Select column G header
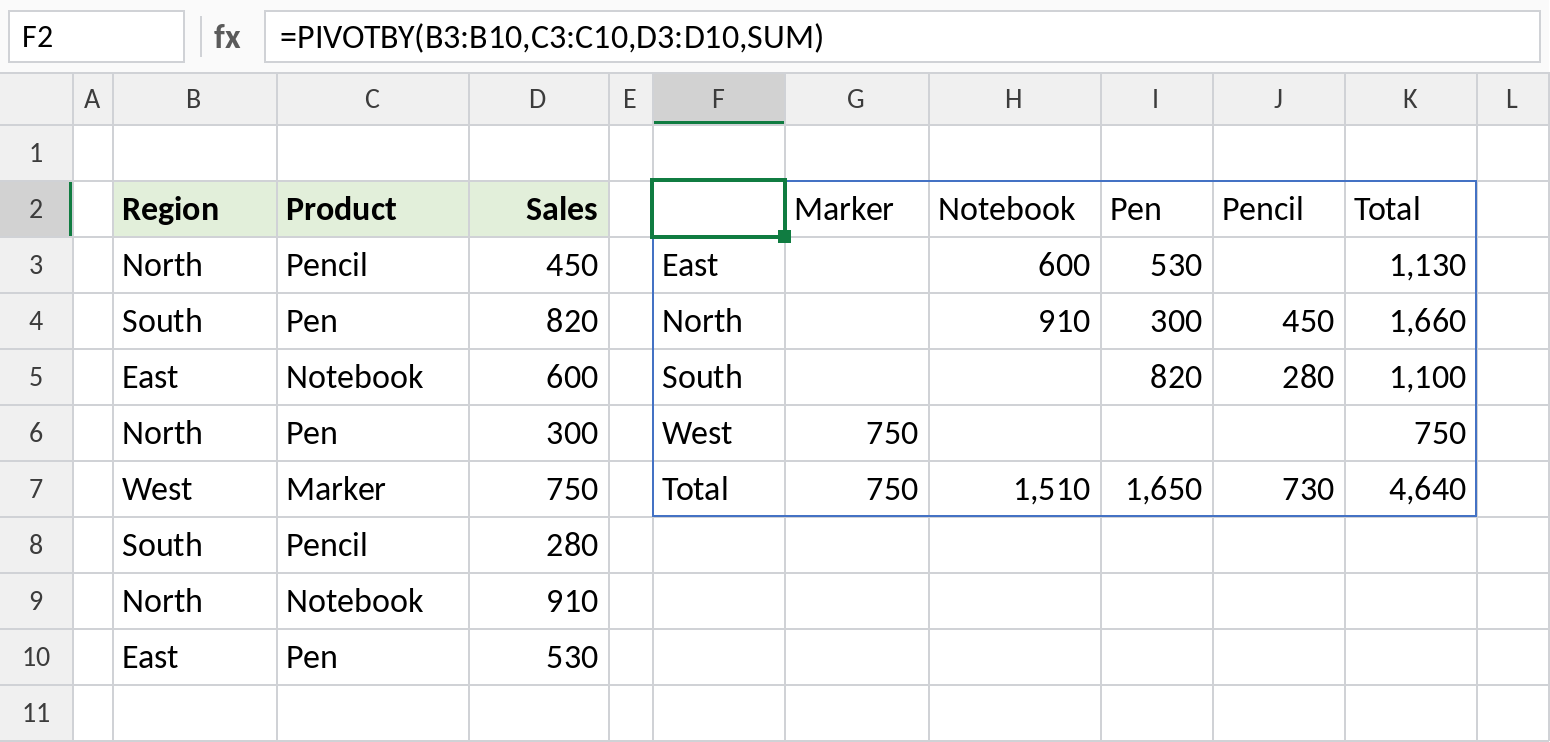The height and width of the screenshot is (742, 1550). 857,99
